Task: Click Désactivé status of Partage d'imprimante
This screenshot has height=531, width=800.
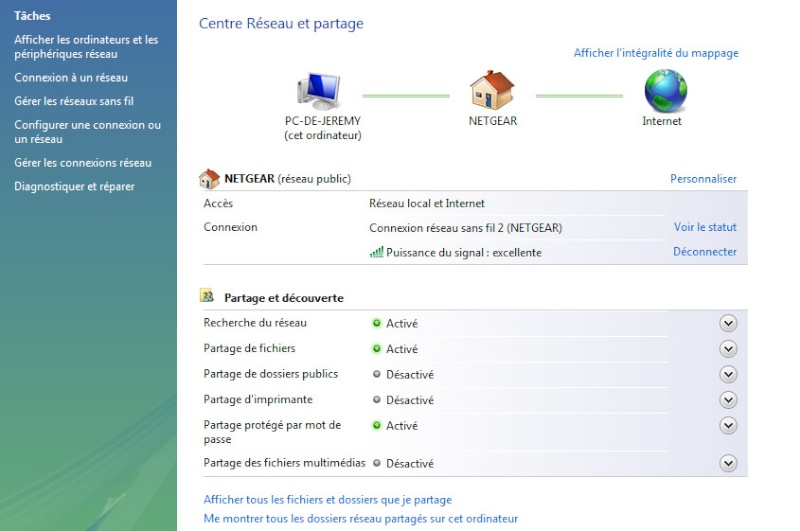Action: pyautogui.click(x=410, y=400)
